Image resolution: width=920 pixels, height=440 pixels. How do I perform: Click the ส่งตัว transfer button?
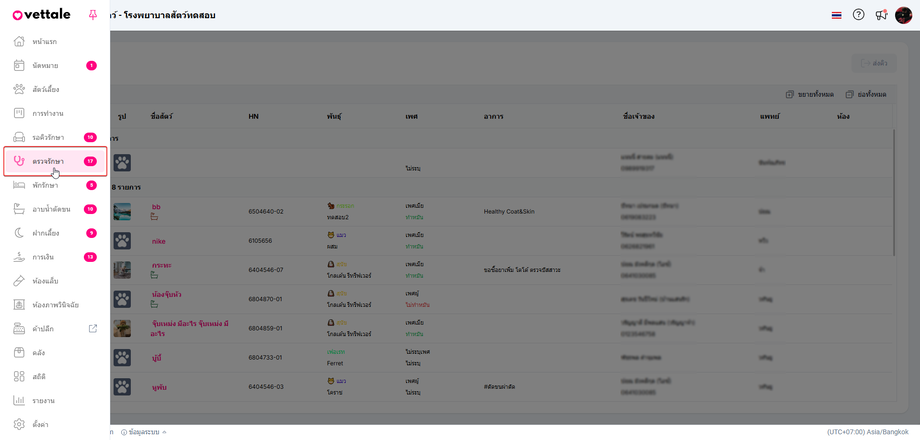[874, 63]
